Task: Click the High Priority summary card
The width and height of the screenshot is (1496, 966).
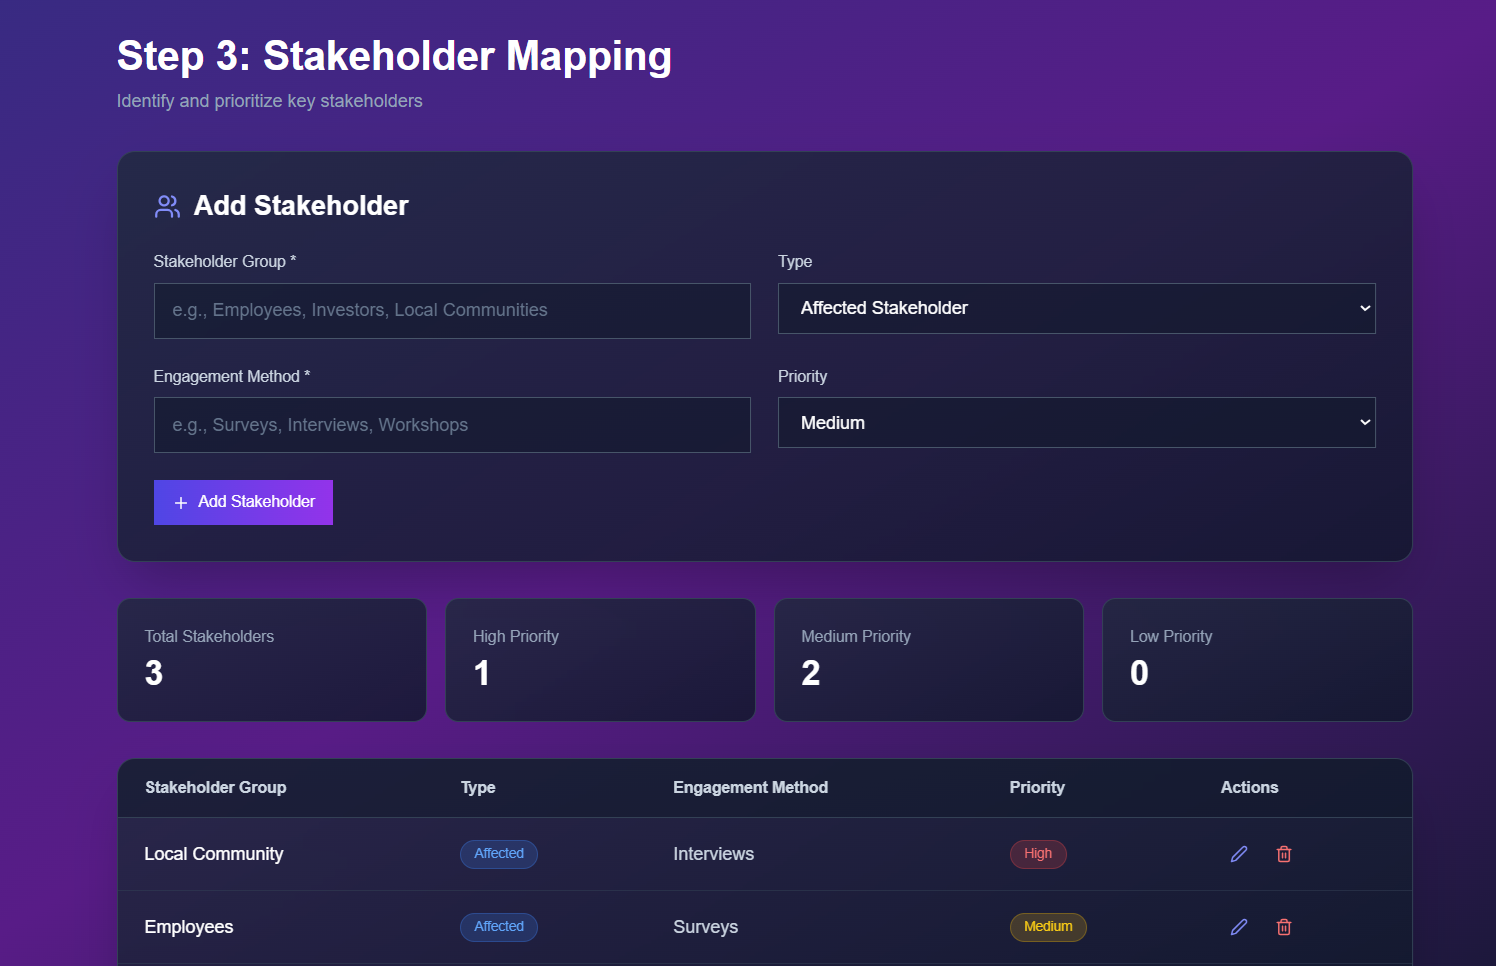Action: click(x=600, y=660)
